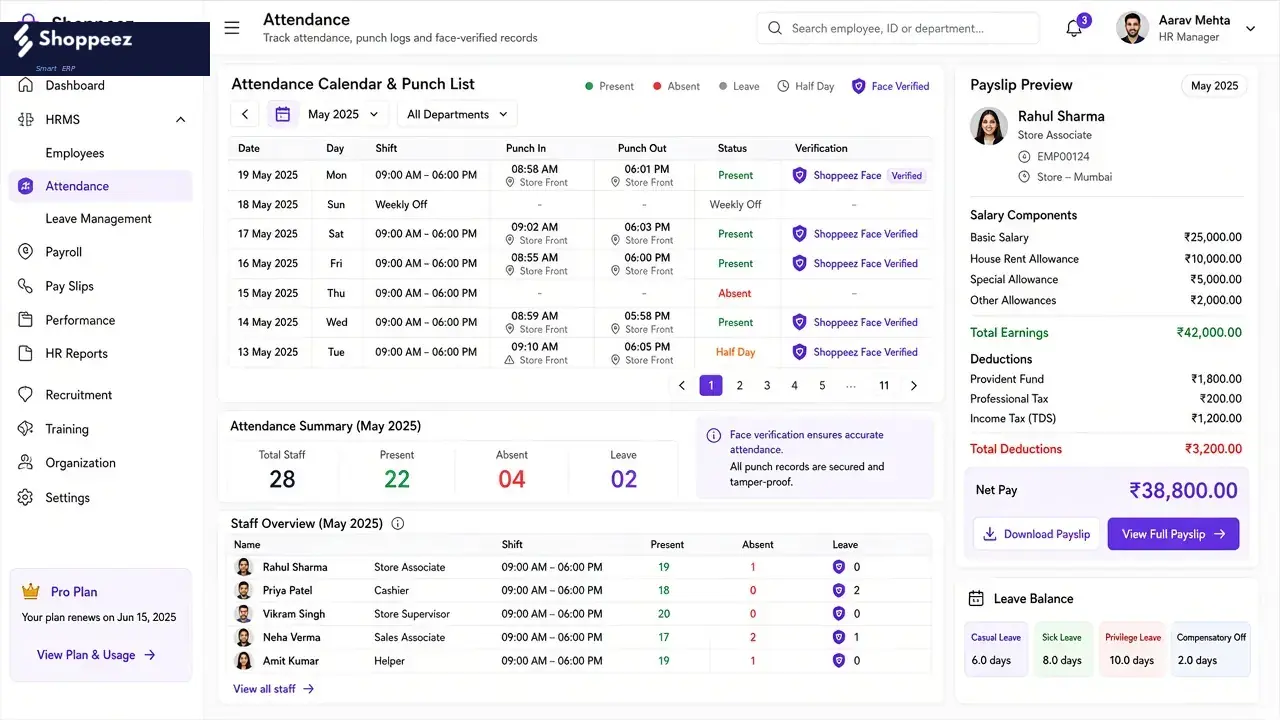Click the Sick Leave balance card

coord(1064,648)
